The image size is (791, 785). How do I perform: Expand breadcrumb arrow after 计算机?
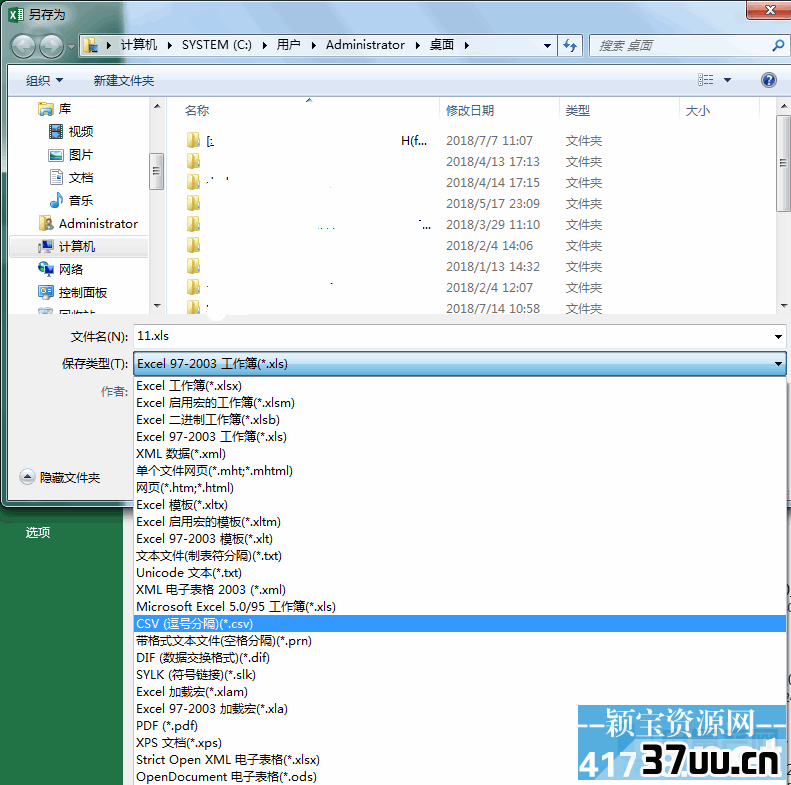170,45
